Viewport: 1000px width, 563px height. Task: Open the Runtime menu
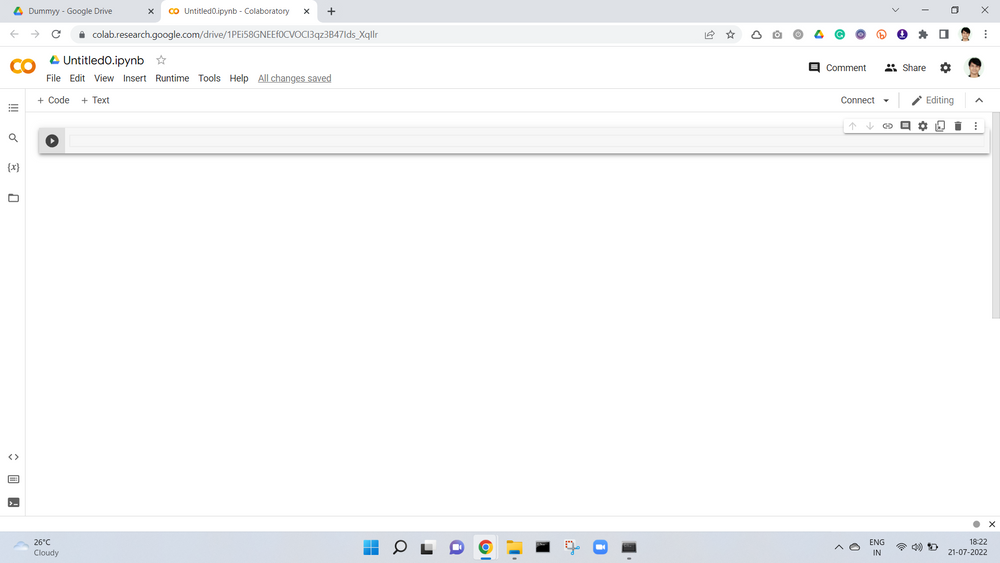(172, 78)
